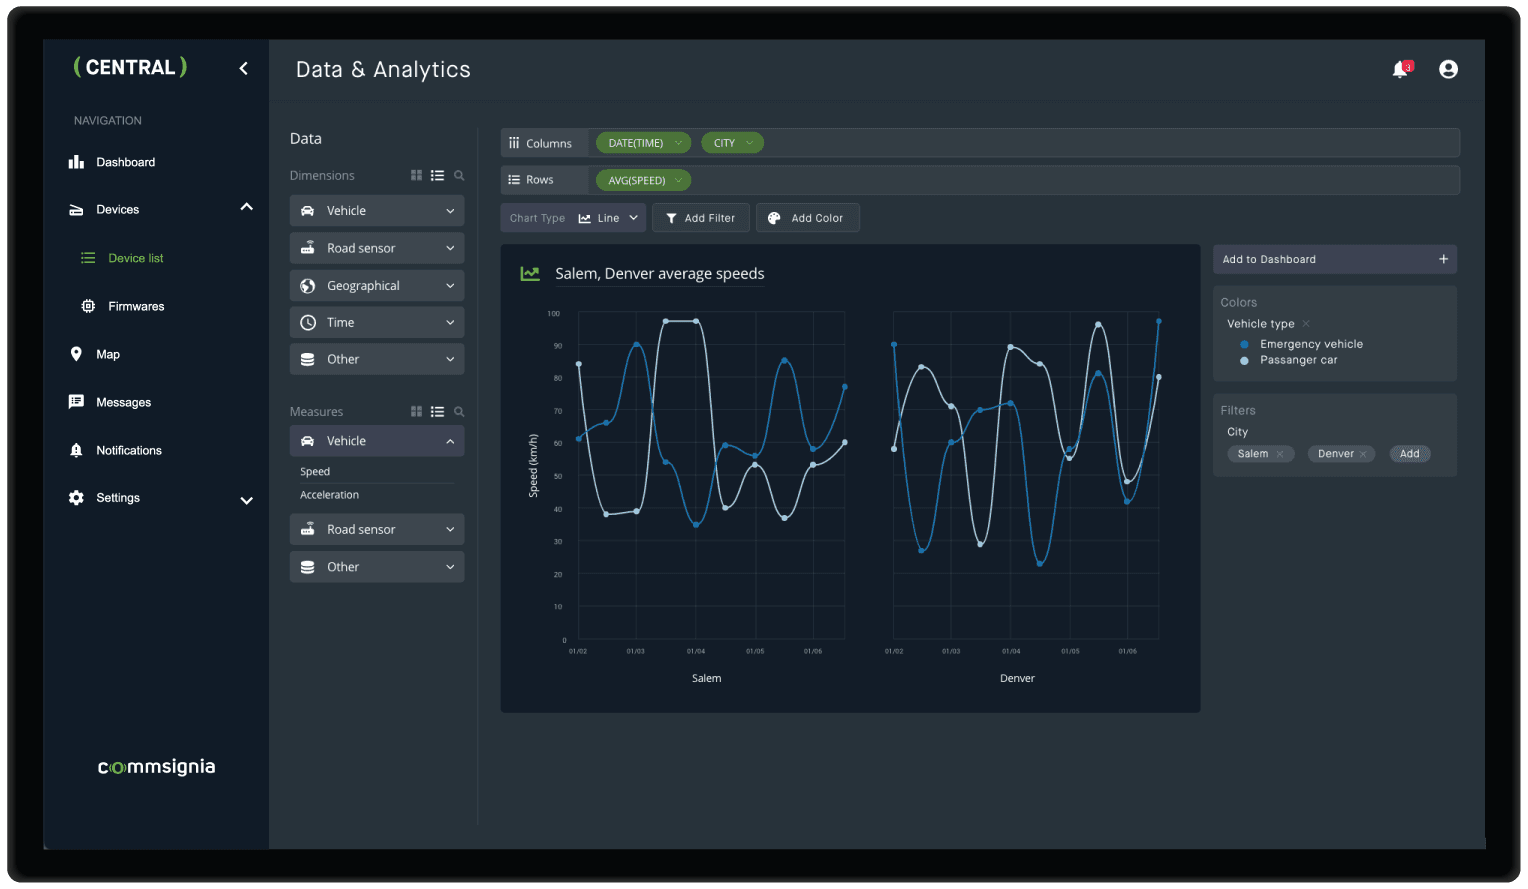
Task: Open the Chart Type Line dropdown
Action: click(609, 218)
